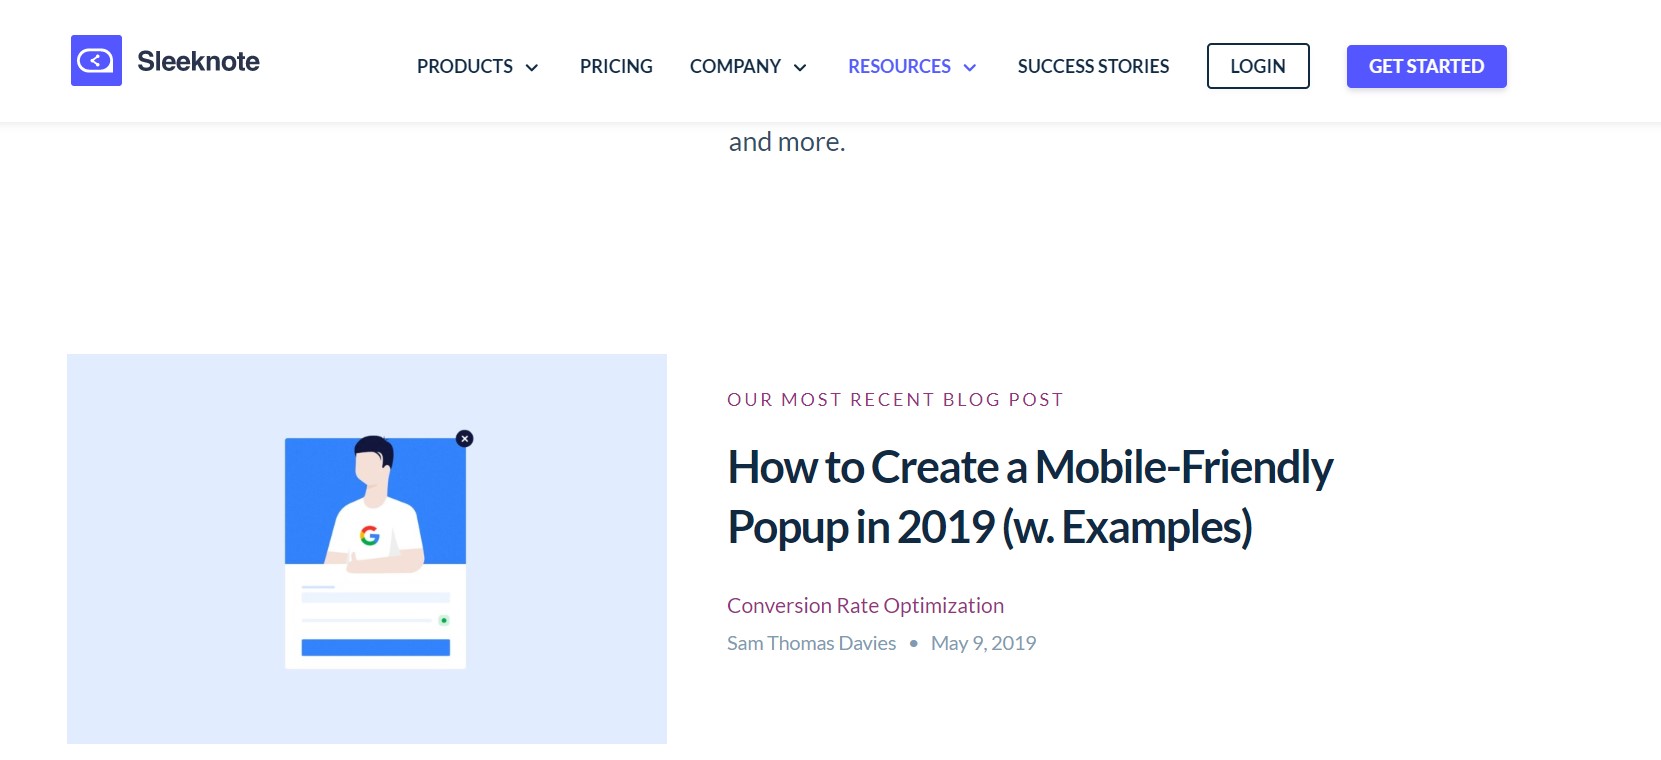
Task: Click the author name Sam Thomas Davies
Action: [811, 643]
